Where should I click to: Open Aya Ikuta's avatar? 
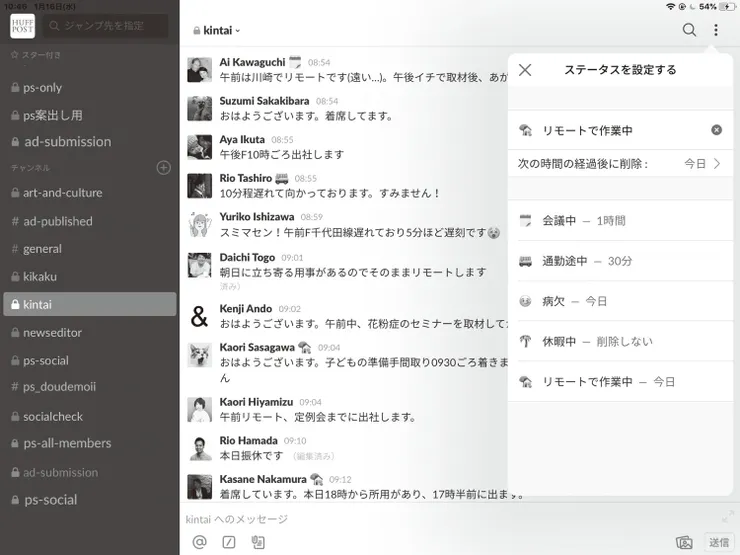click(x=199, y=147)
